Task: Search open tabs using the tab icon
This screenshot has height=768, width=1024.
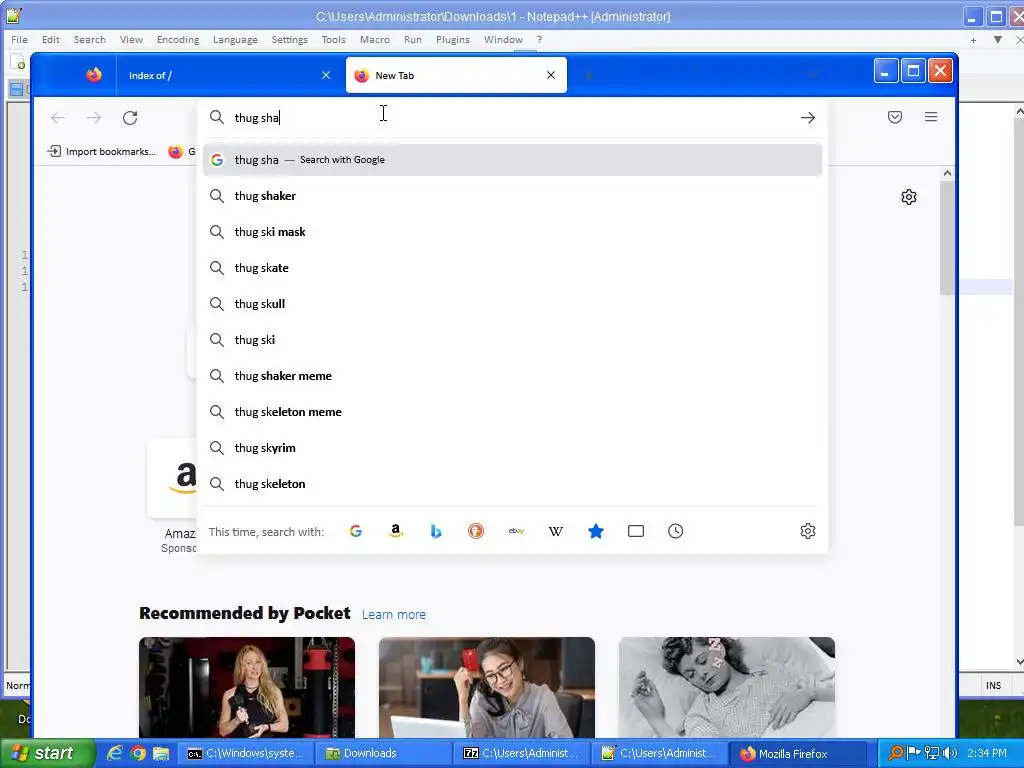Action: click(x=635, y=531)
